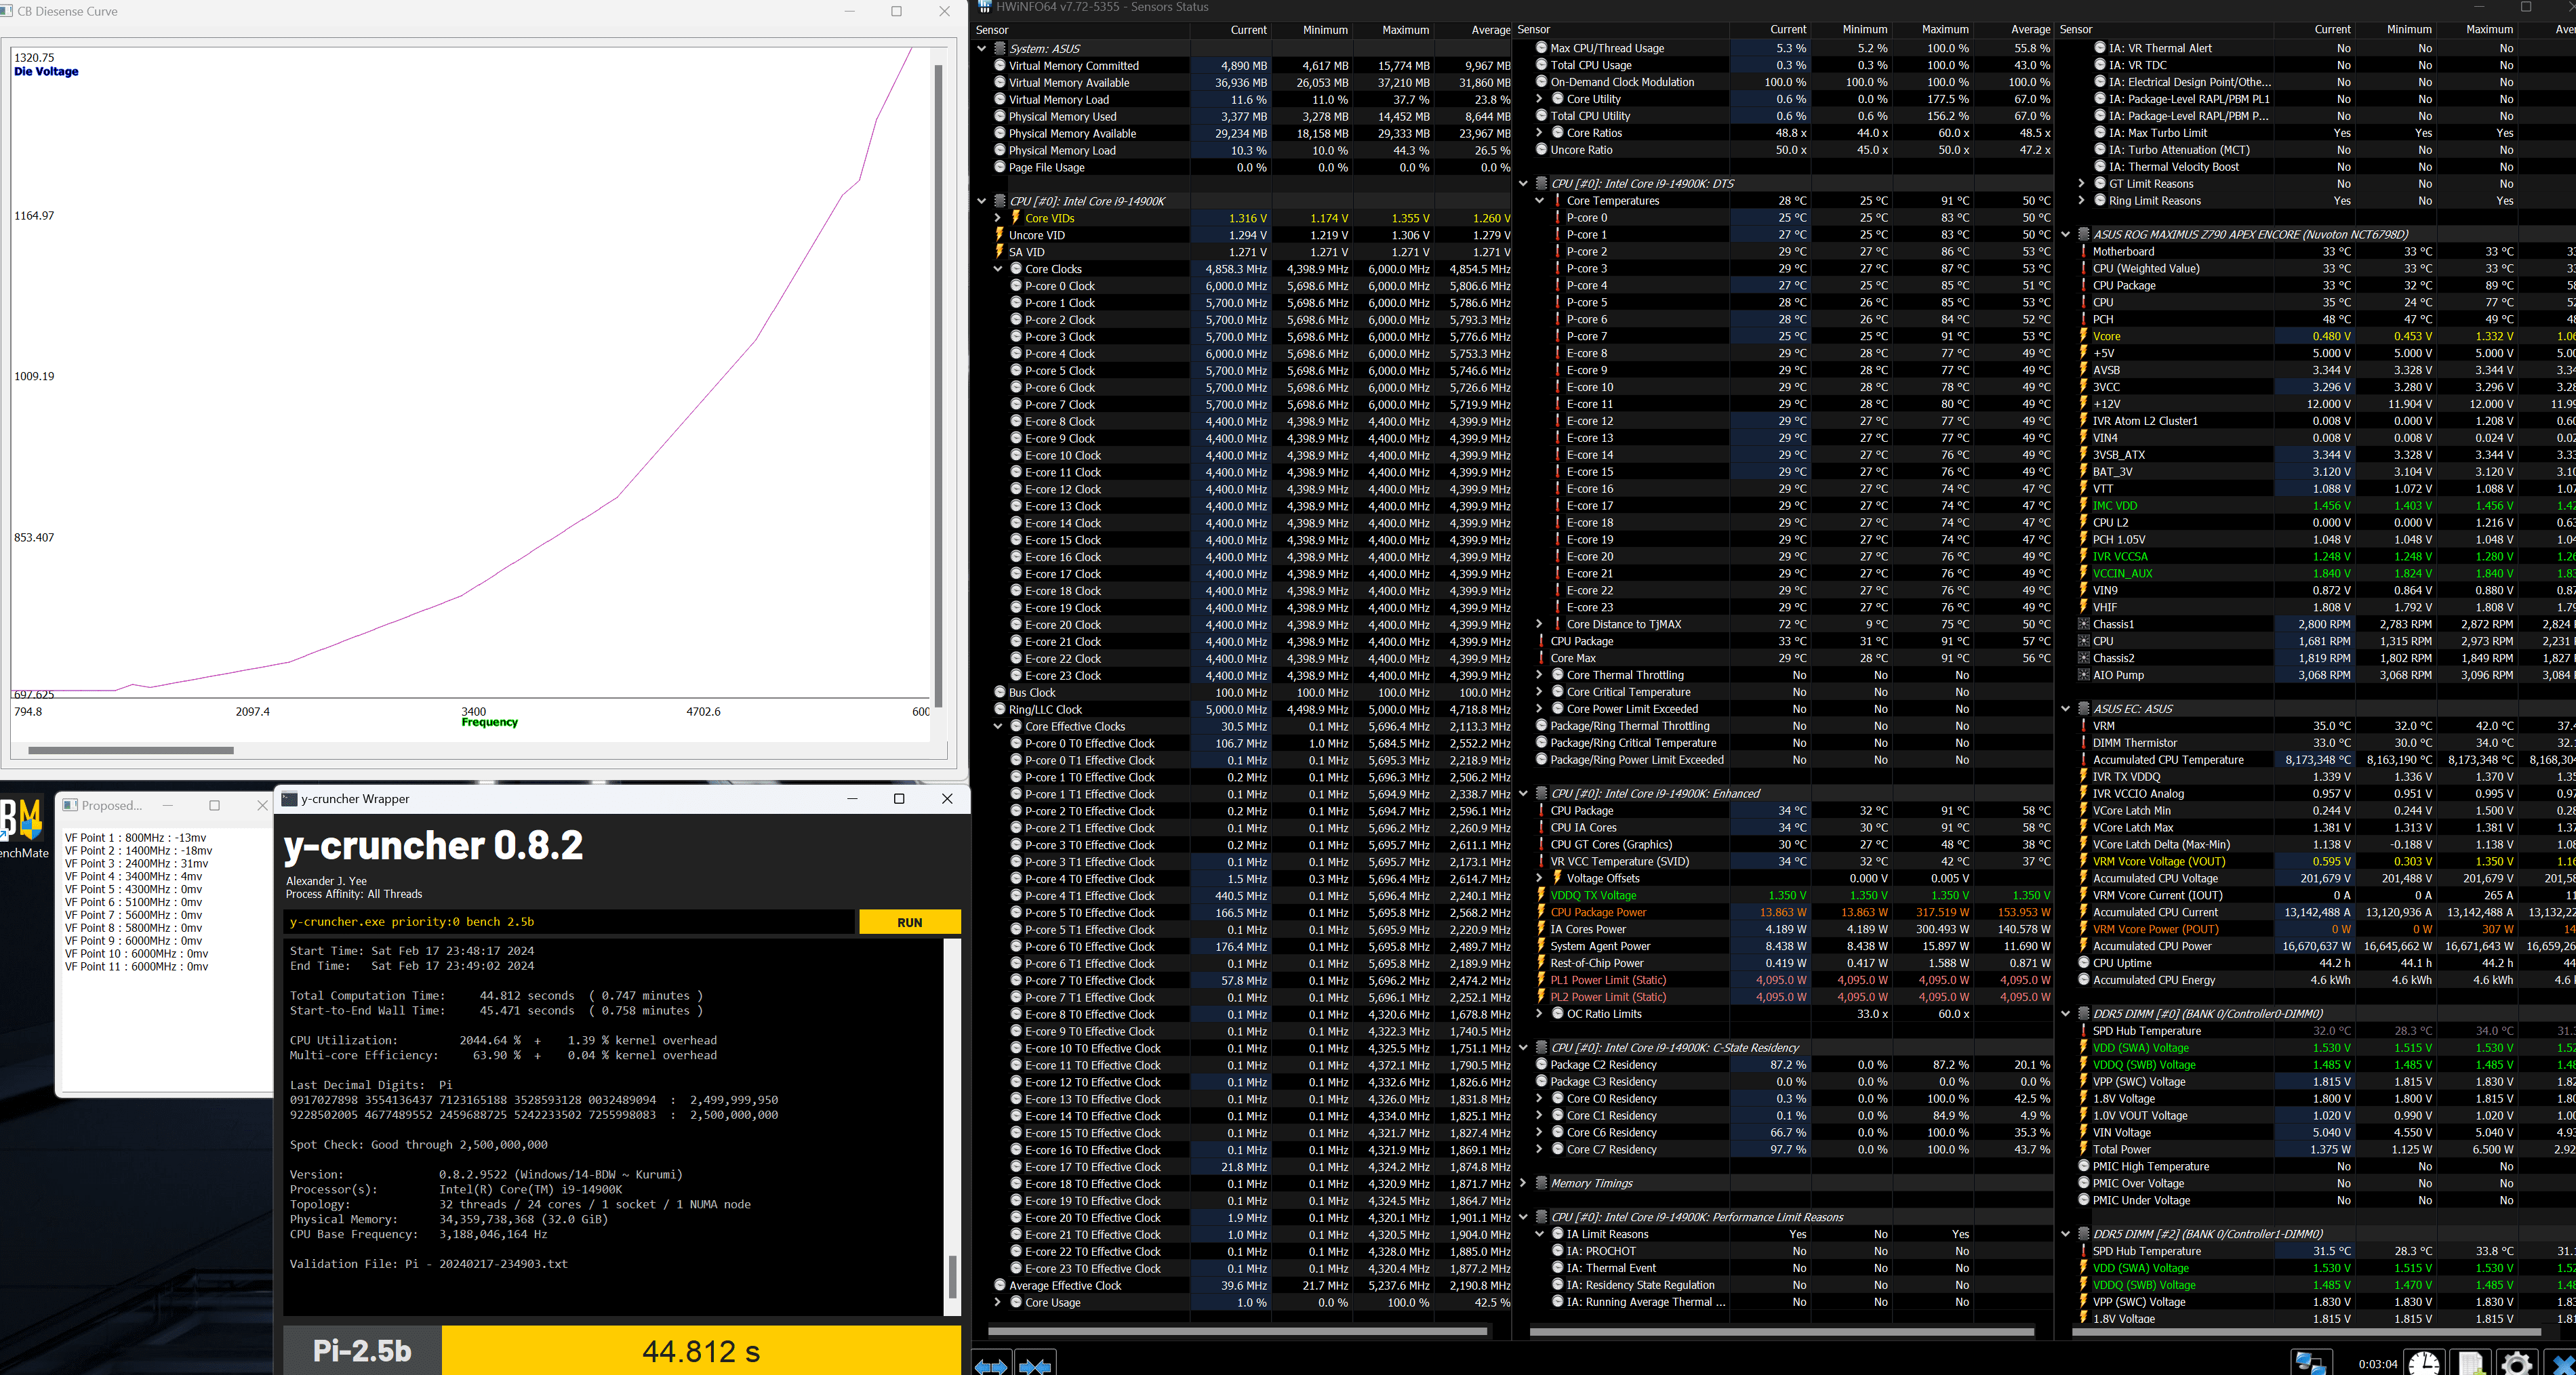Screen dimensions: 2576x1375
Task: Click the Pi-2.5b result label
Action: point(362,1351)
